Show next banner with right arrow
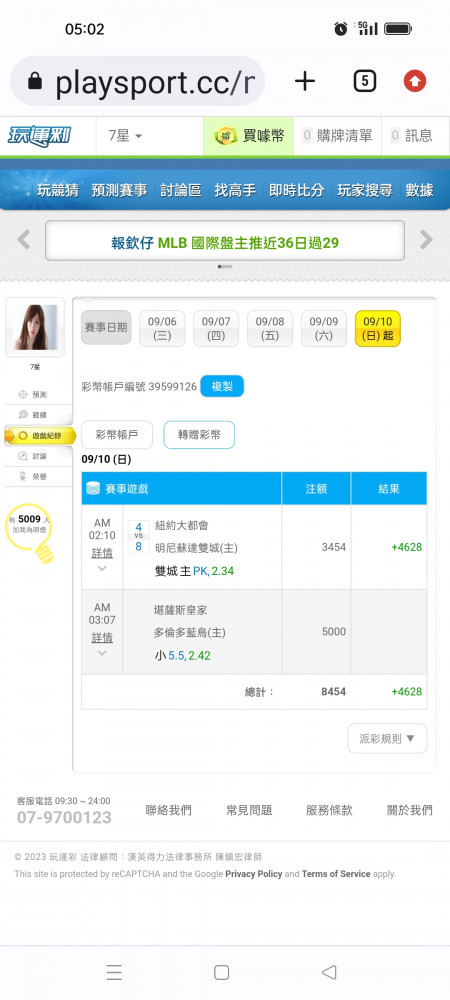Screen dimensions: 450x1000 click(x=426, y=240)
